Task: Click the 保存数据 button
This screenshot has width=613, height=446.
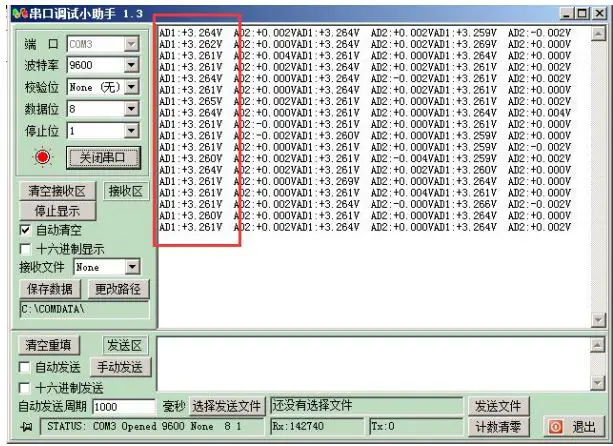Action: coord(50,289)
